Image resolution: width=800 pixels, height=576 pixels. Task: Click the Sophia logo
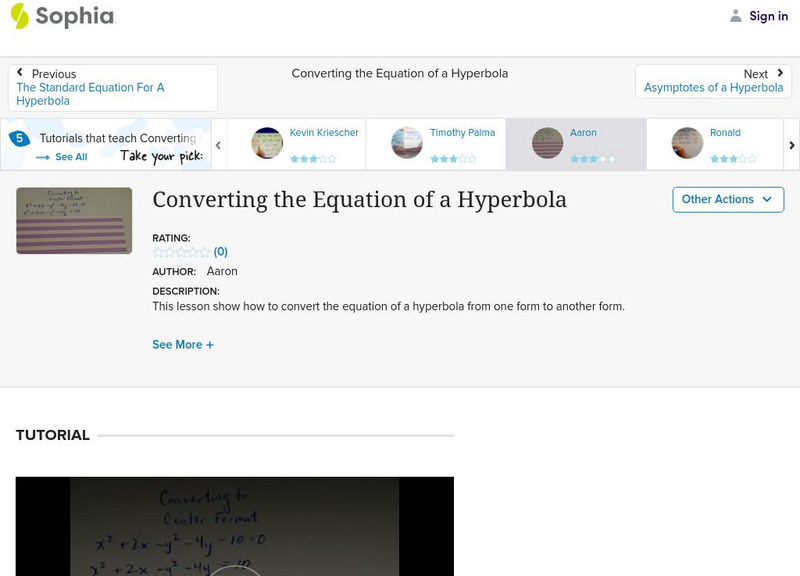tap(60, 16)
